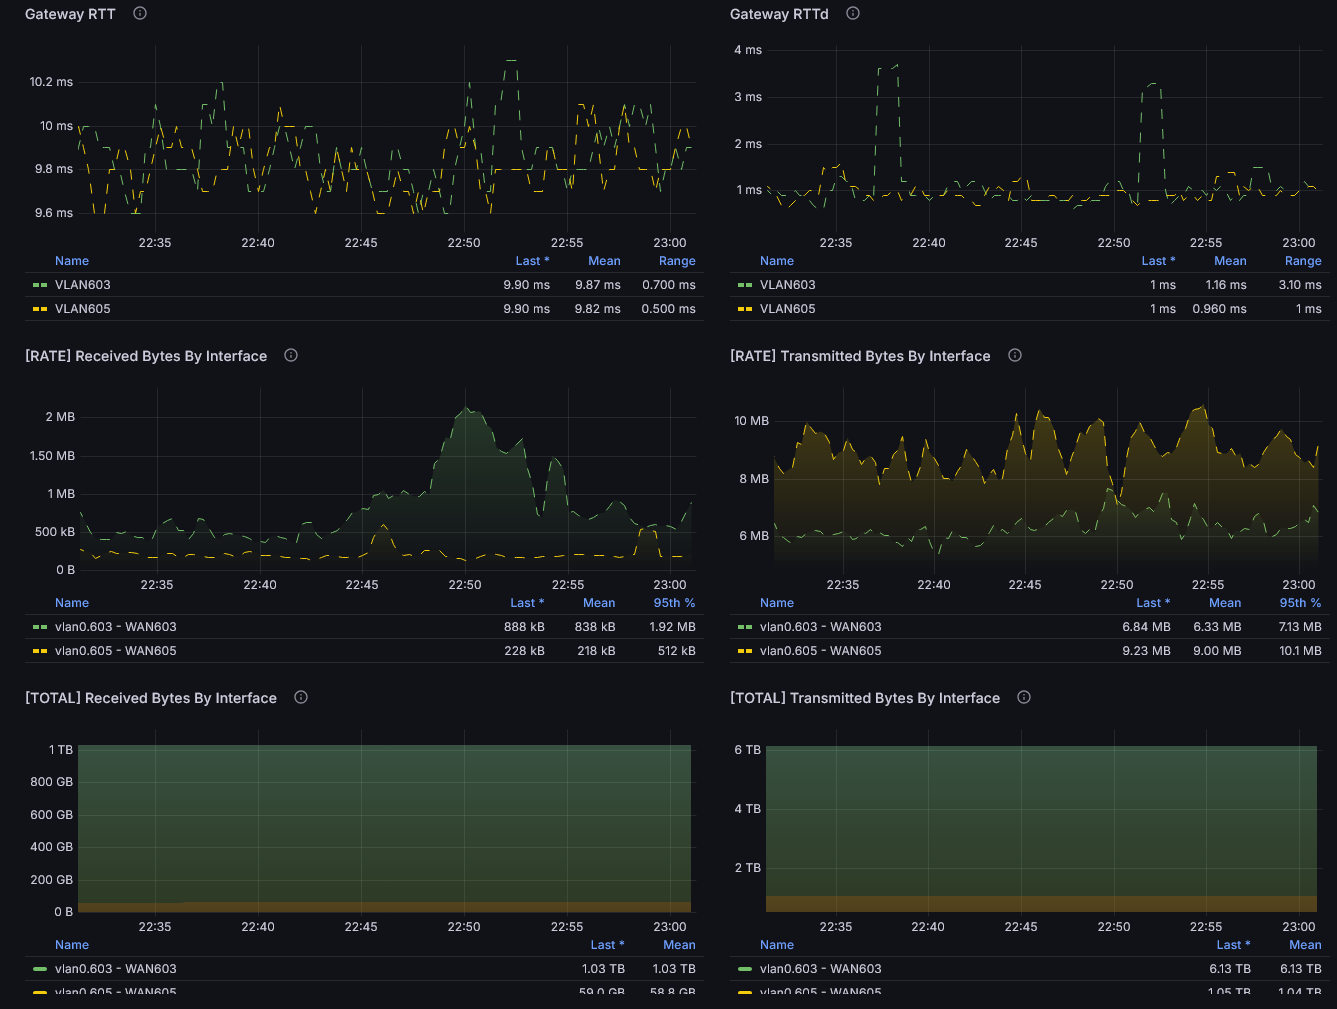Open the [TOTAL] Received Bytes By Interface title menu

[151, 698]
